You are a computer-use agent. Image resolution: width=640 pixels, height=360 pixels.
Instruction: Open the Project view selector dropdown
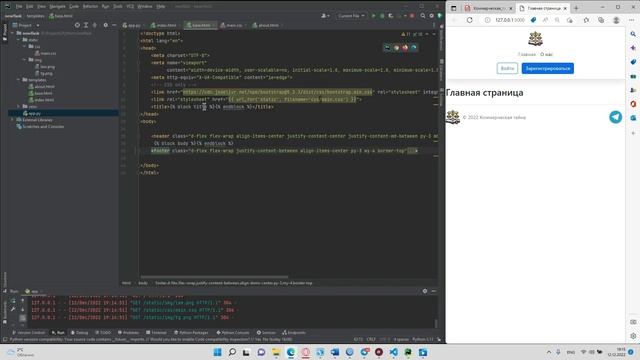27,25
